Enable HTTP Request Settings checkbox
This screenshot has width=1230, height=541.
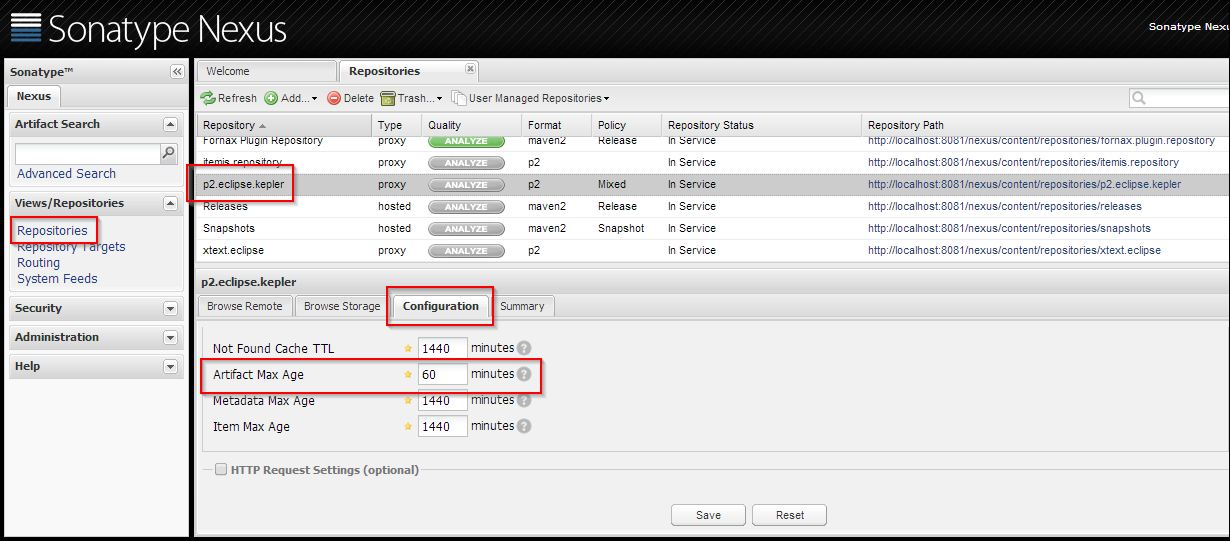[x=221, y=470]
